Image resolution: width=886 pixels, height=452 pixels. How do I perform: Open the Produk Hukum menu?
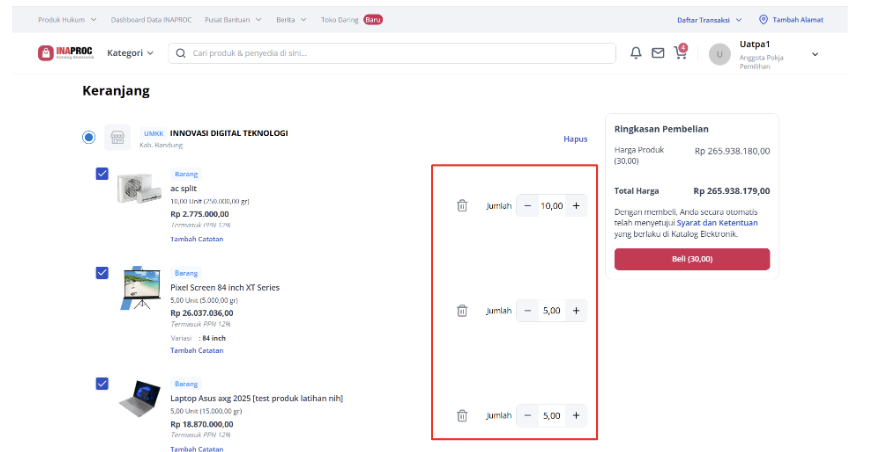[x=67, y=20]
